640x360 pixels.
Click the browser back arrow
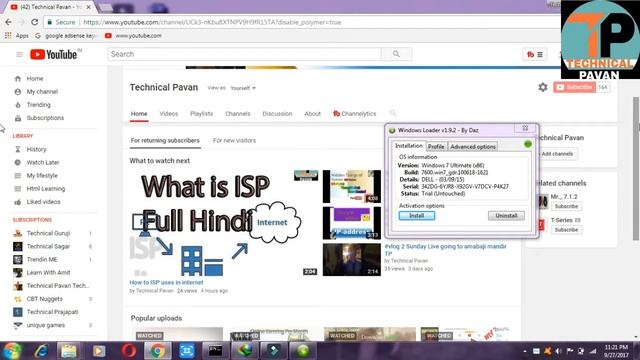tap(9, 22)
